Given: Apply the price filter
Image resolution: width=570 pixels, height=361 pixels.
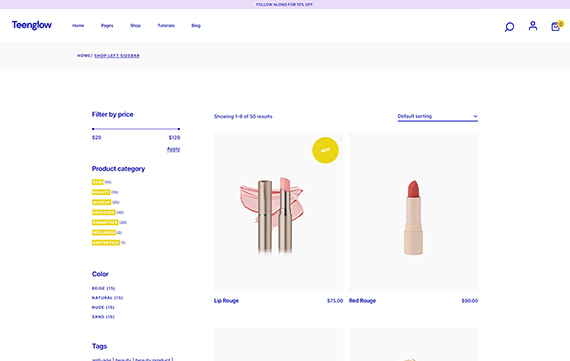Looking at the screenshot, I should pyautogui.click(x=173, y=149).
